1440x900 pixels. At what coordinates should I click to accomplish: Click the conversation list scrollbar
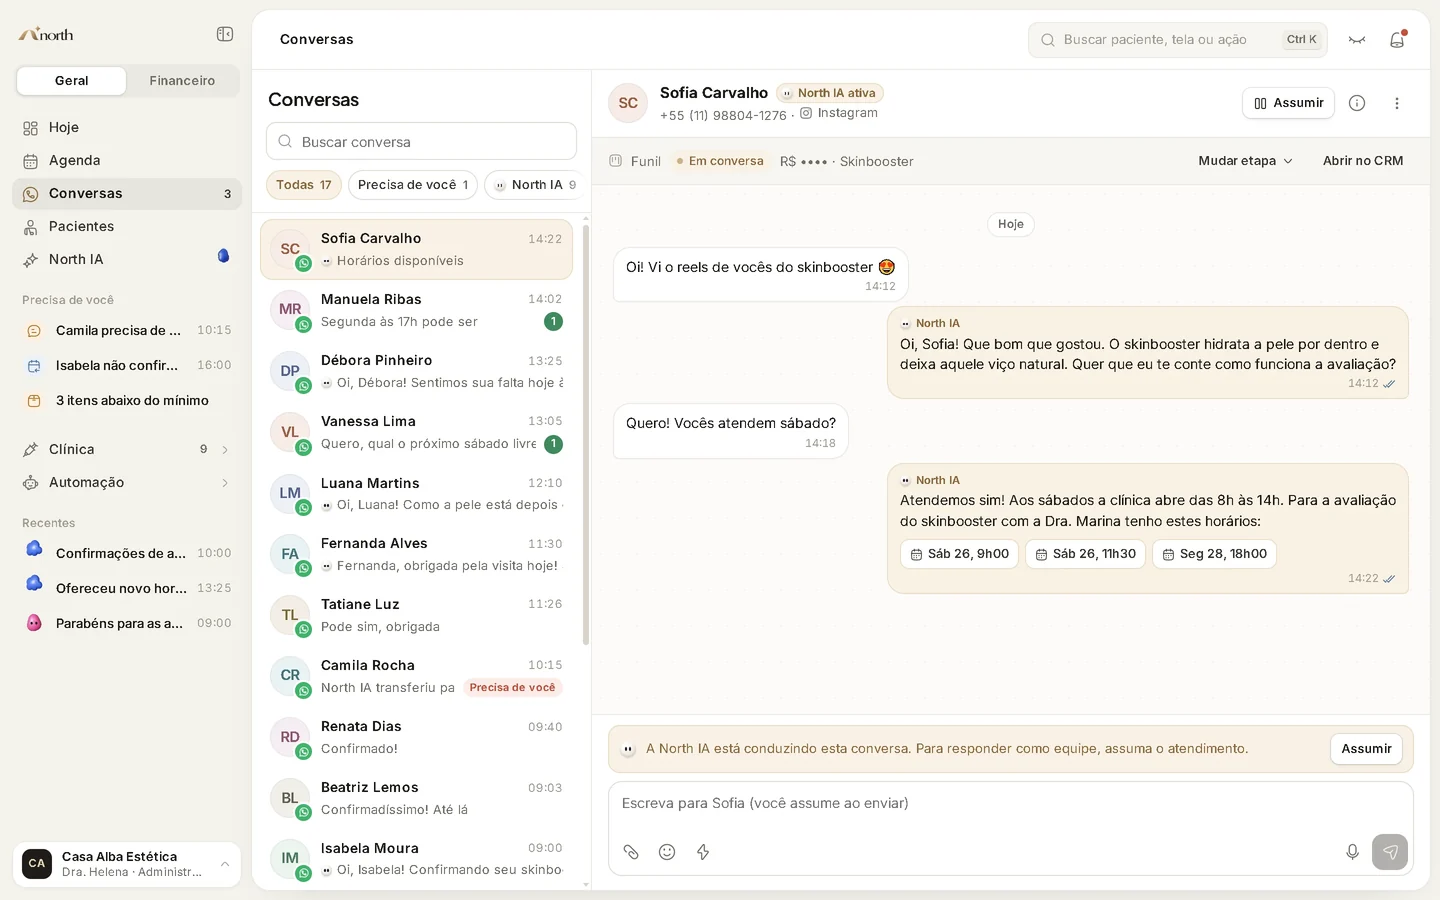pos(586,435)
